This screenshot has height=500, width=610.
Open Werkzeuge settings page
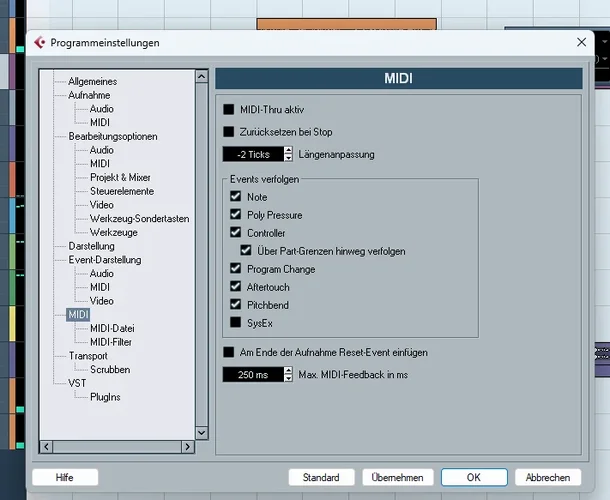pos(114,232)
